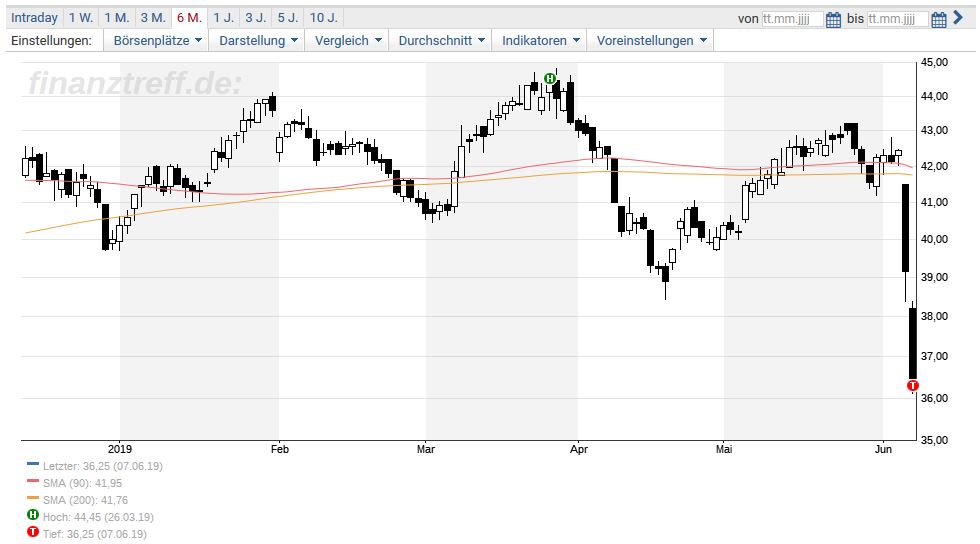Open the Börsenplätze dropdown
The width and height of the screenshot is (980, 544).
156,41
